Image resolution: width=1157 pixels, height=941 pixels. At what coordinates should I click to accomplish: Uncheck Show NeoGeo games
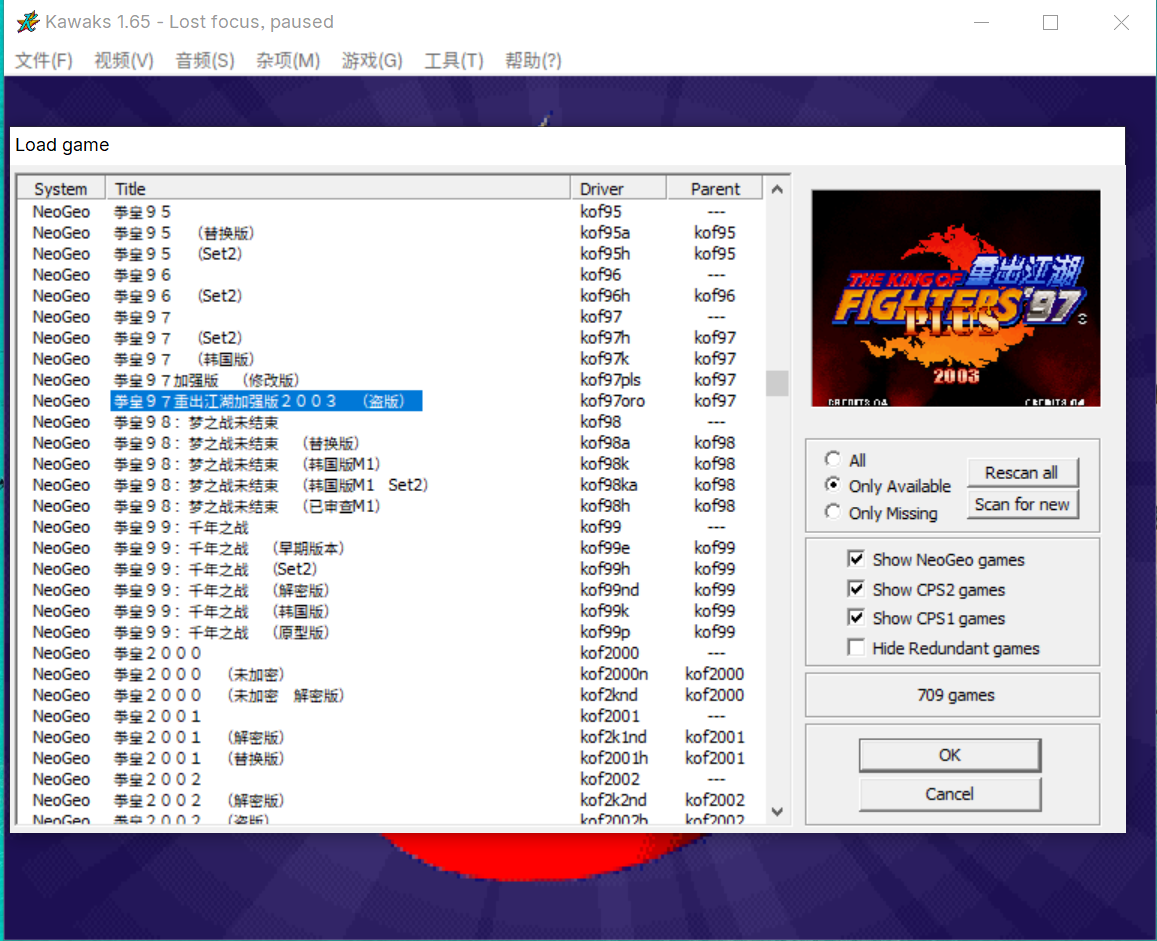click(x=856, y=560)
